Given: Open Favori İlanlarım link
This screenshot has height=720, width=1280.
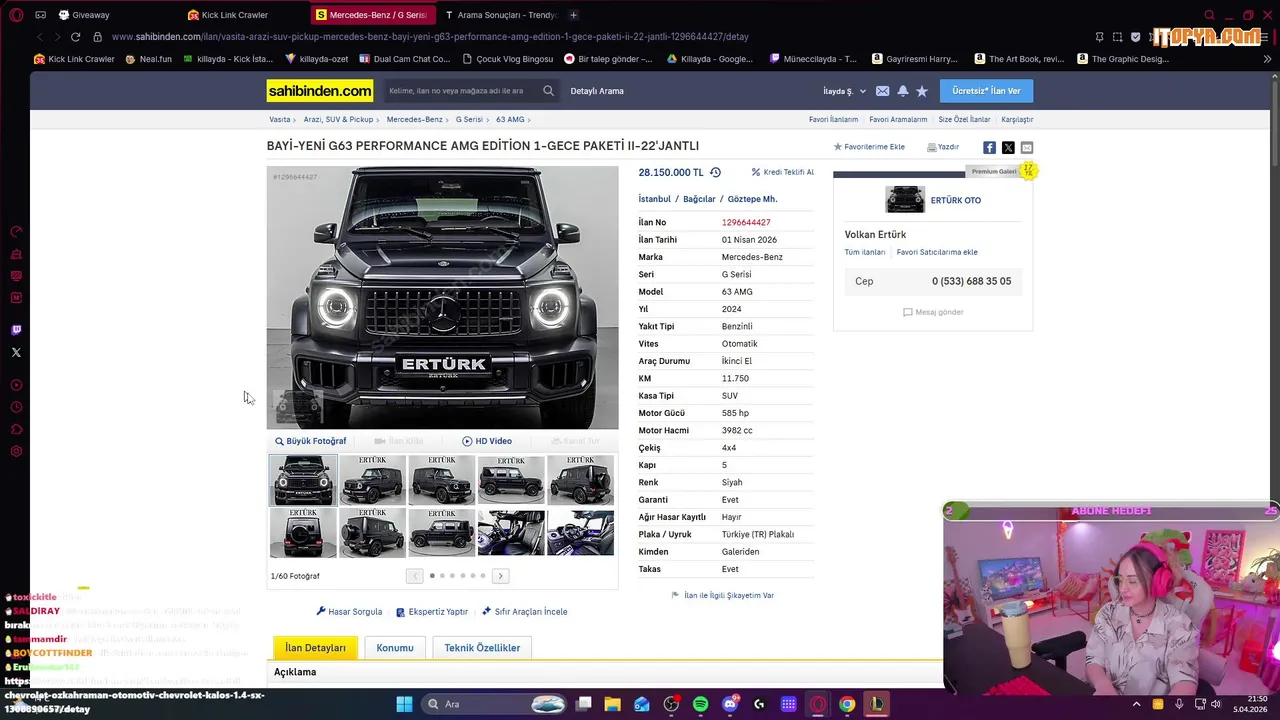Looking at the screenshot, I should 833,119.
